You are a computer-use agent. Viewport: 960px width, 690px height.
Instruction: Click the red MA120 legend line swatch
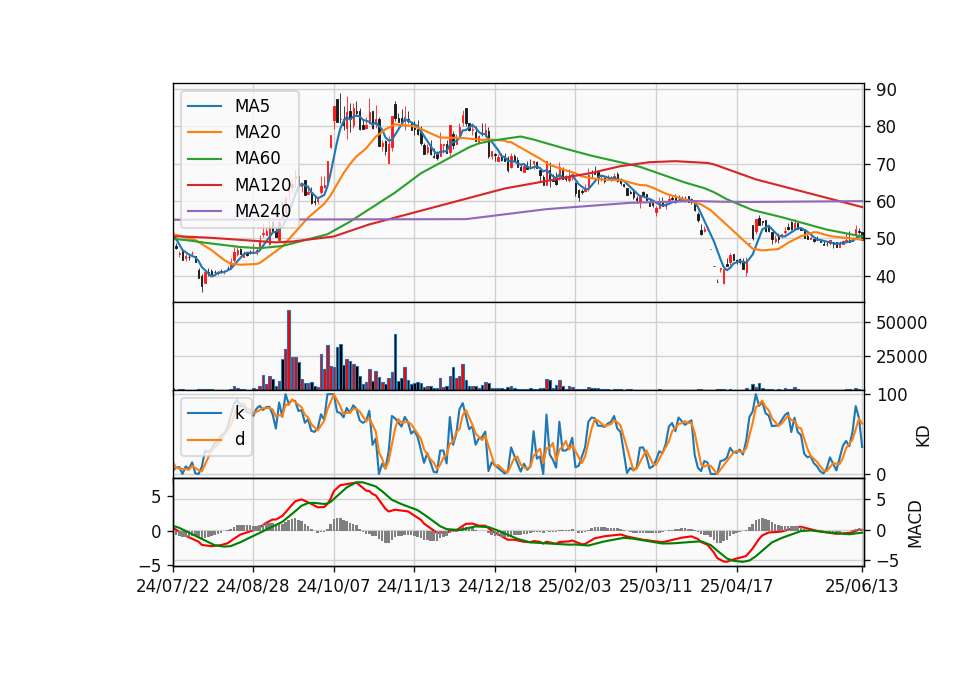coord(204,185)
